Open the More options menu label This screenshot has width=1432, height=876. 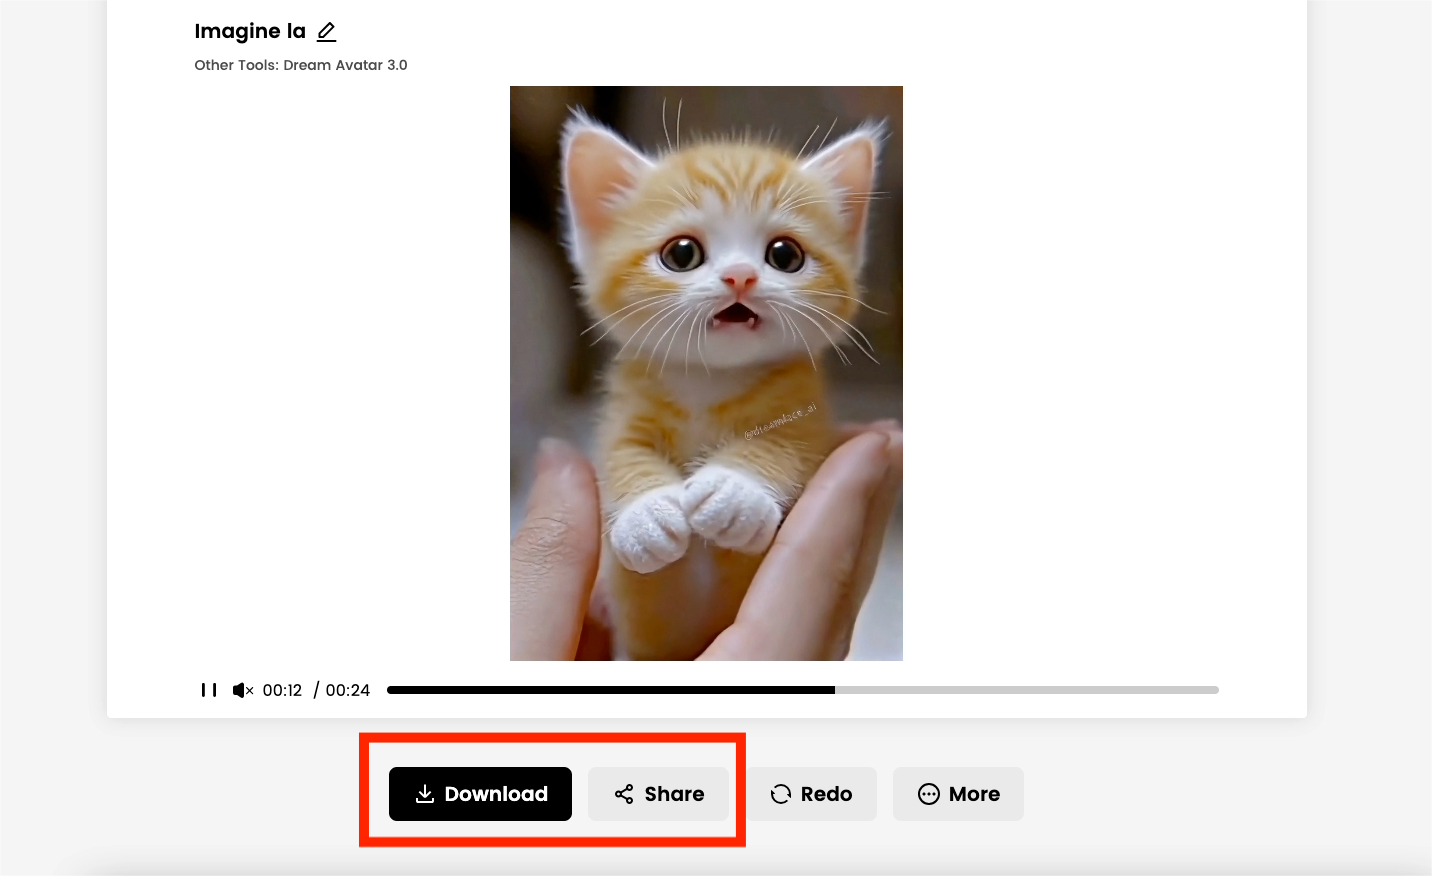click(x=974, y=794)
